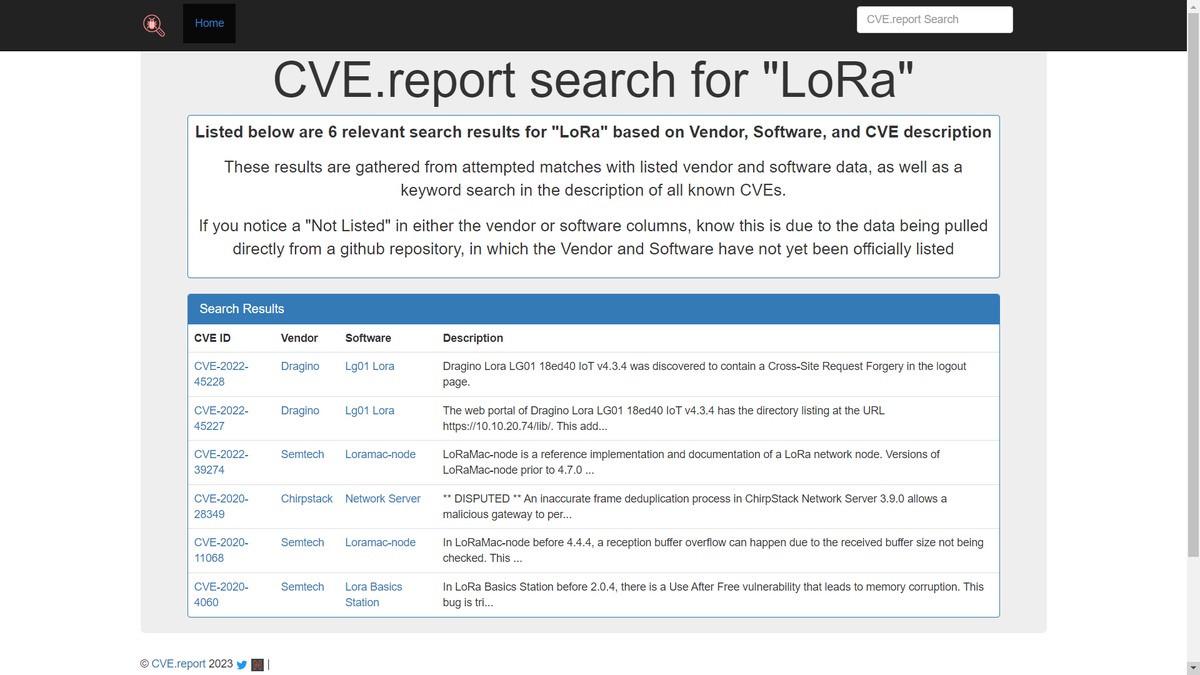Click the DISPUTED frame deduplication description

pyautogui.click(x=695, y=506)
